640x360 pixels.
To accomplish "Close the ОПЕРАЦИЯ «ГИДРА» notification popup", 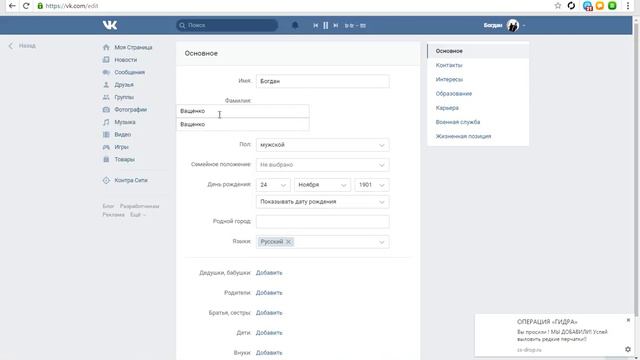I will 628,320.
